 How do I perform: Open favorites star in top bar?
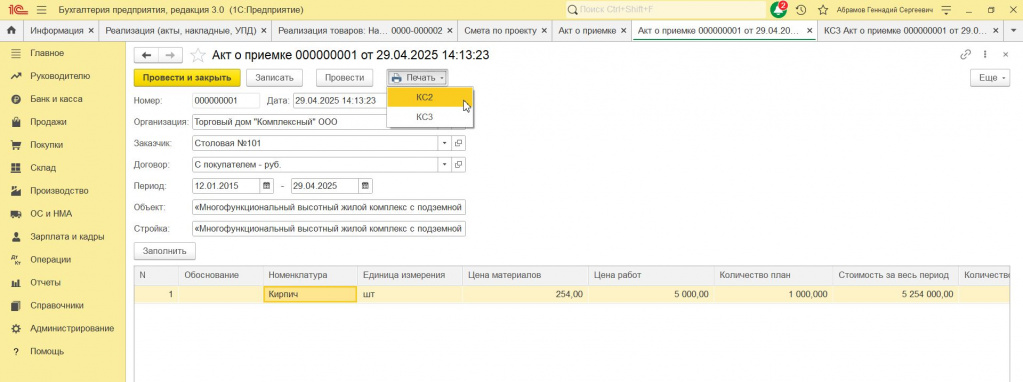pyautogui.click(x=823, y=10)
